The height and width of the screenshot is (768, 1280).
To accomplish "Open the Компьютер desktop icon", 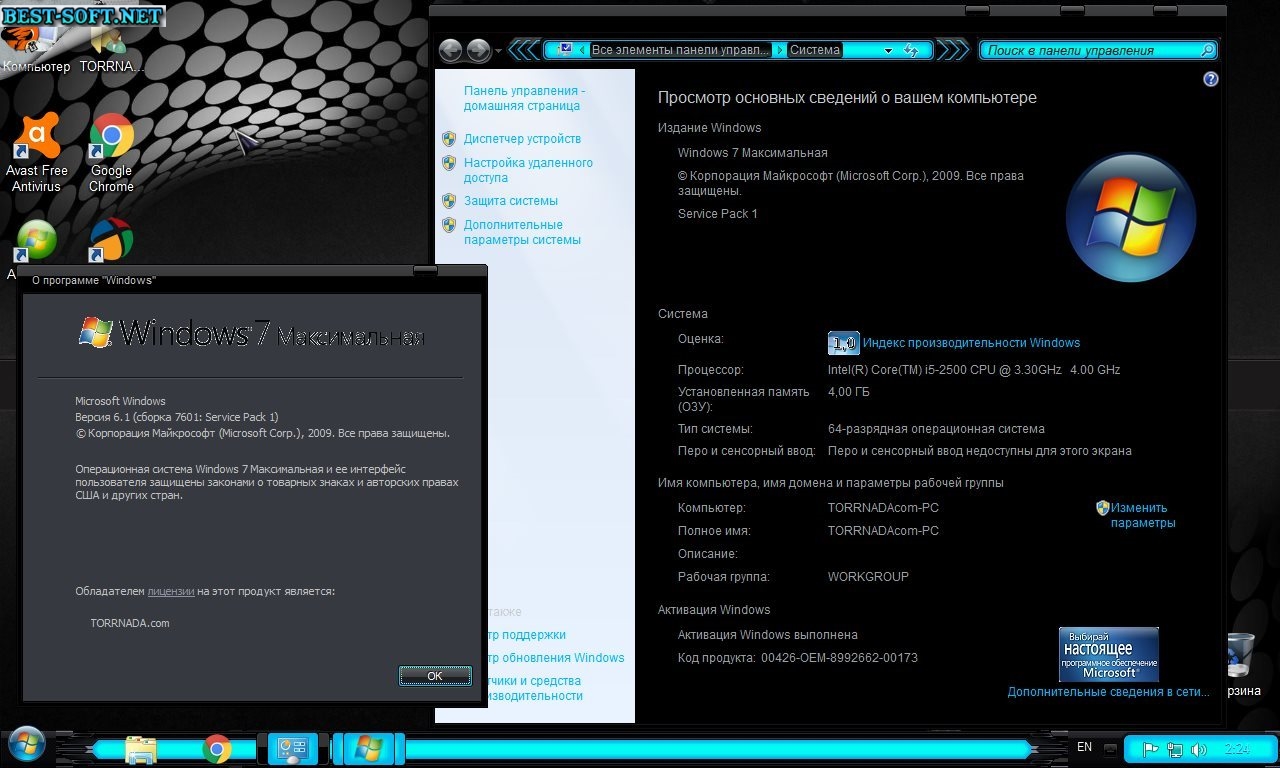I will pos(36,48).
